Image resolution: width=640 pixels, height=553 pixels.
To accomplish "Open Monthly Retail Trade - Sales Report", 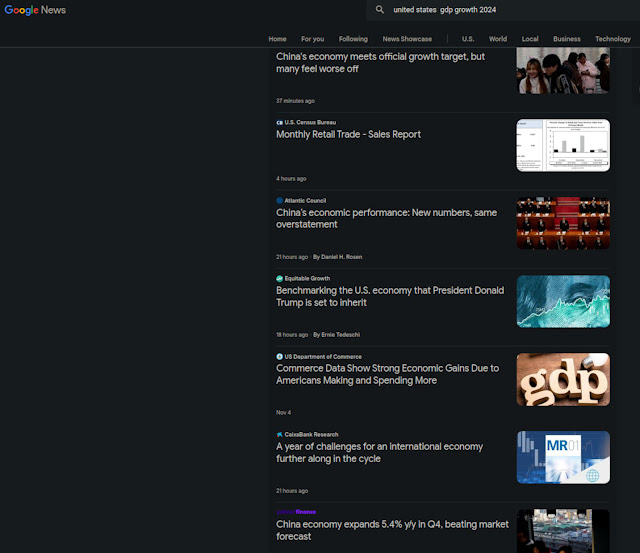I will point(348,134).
